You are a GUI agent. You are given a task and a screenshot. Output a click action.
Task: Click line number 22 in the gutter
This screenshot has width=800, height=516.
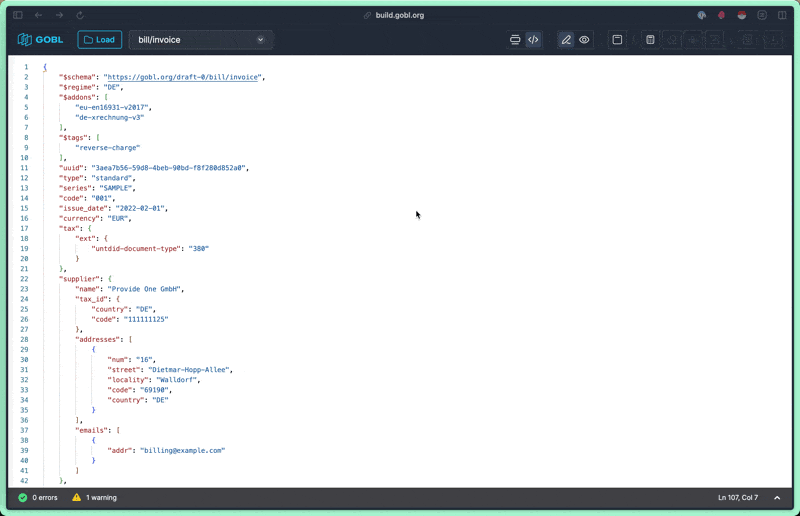point(24,279)
